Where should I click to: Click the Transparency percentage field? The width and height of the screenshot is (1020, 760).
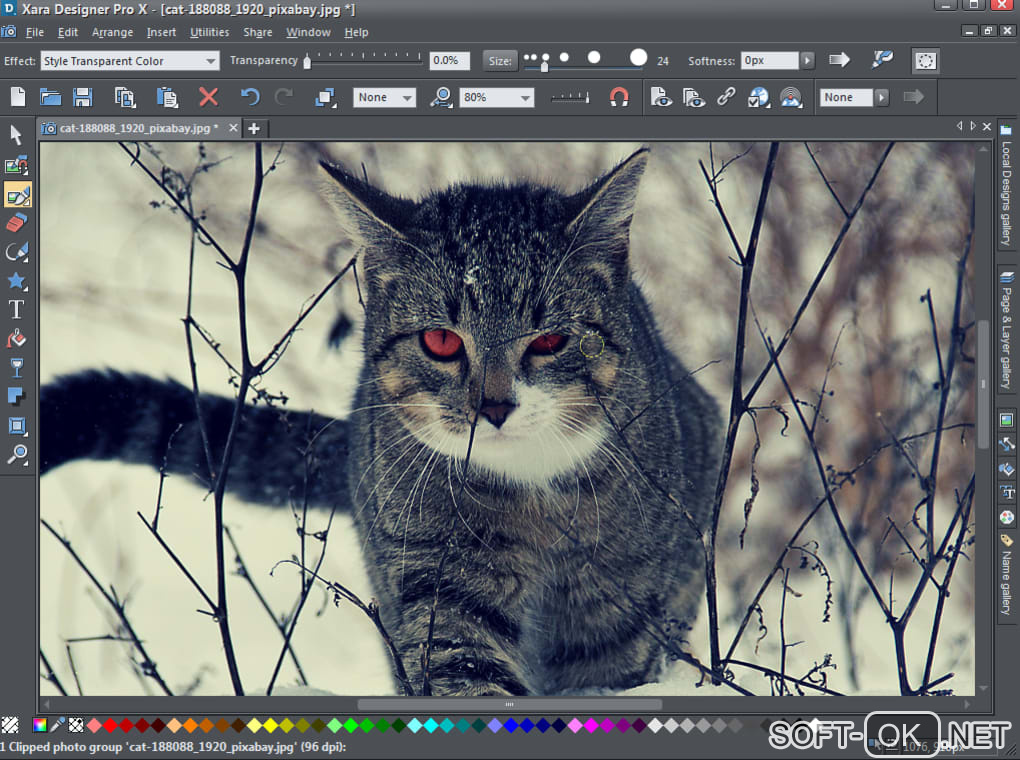449,61
